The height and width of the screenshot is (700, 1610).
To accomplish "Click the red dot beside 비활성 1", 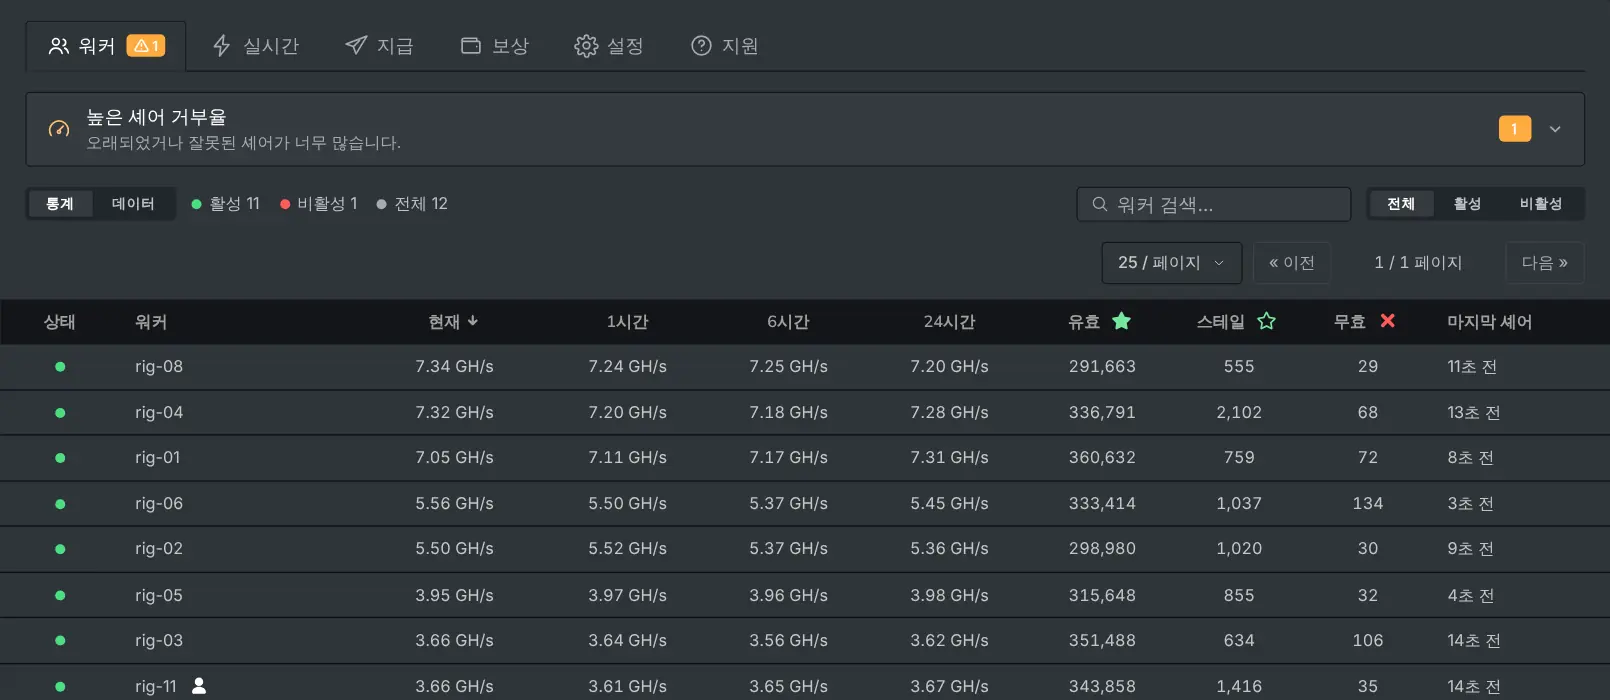I will coord(285,204).
